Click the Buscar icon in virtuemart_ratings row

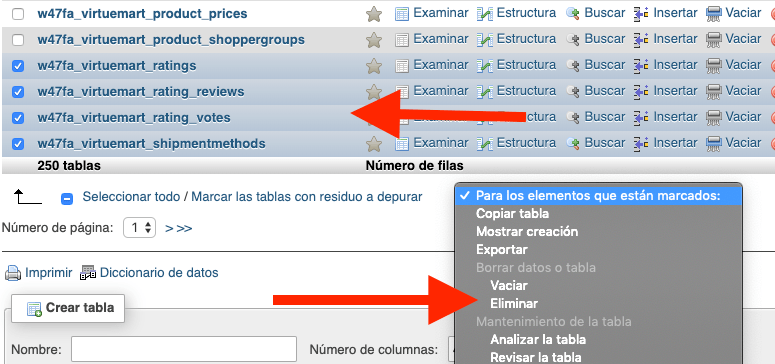click(573, 65)
